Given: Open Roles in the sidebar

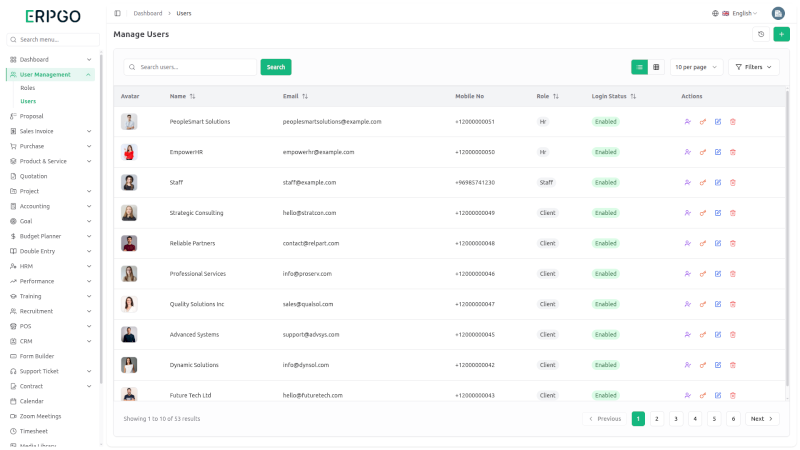Looking at the screenshot, I should (28, 88).
